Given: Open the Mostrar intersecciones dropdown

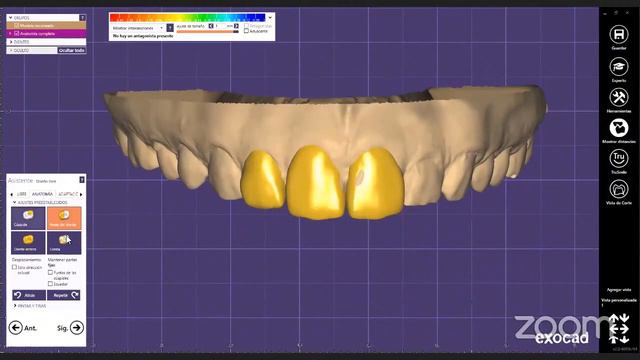Looking at the screenshot, I should coord(138,28).
